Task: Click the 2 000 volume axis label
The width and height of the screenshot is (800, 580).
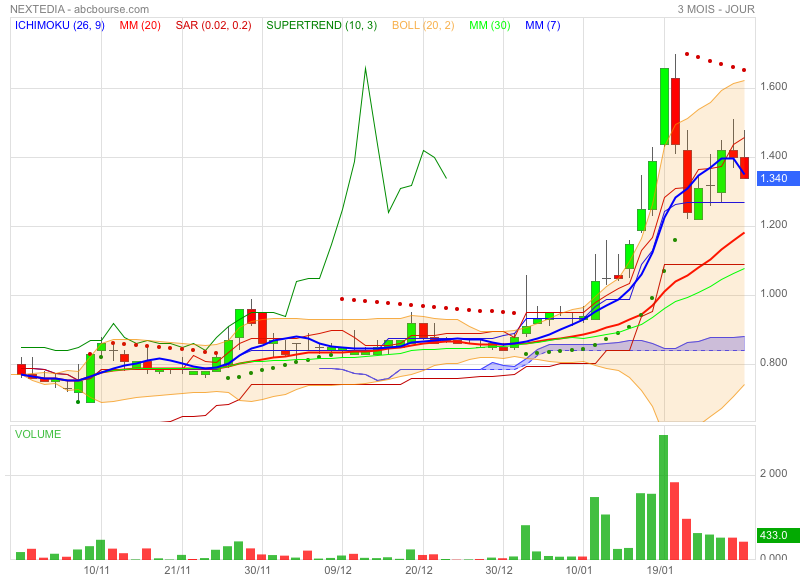Action: (773, 473)
